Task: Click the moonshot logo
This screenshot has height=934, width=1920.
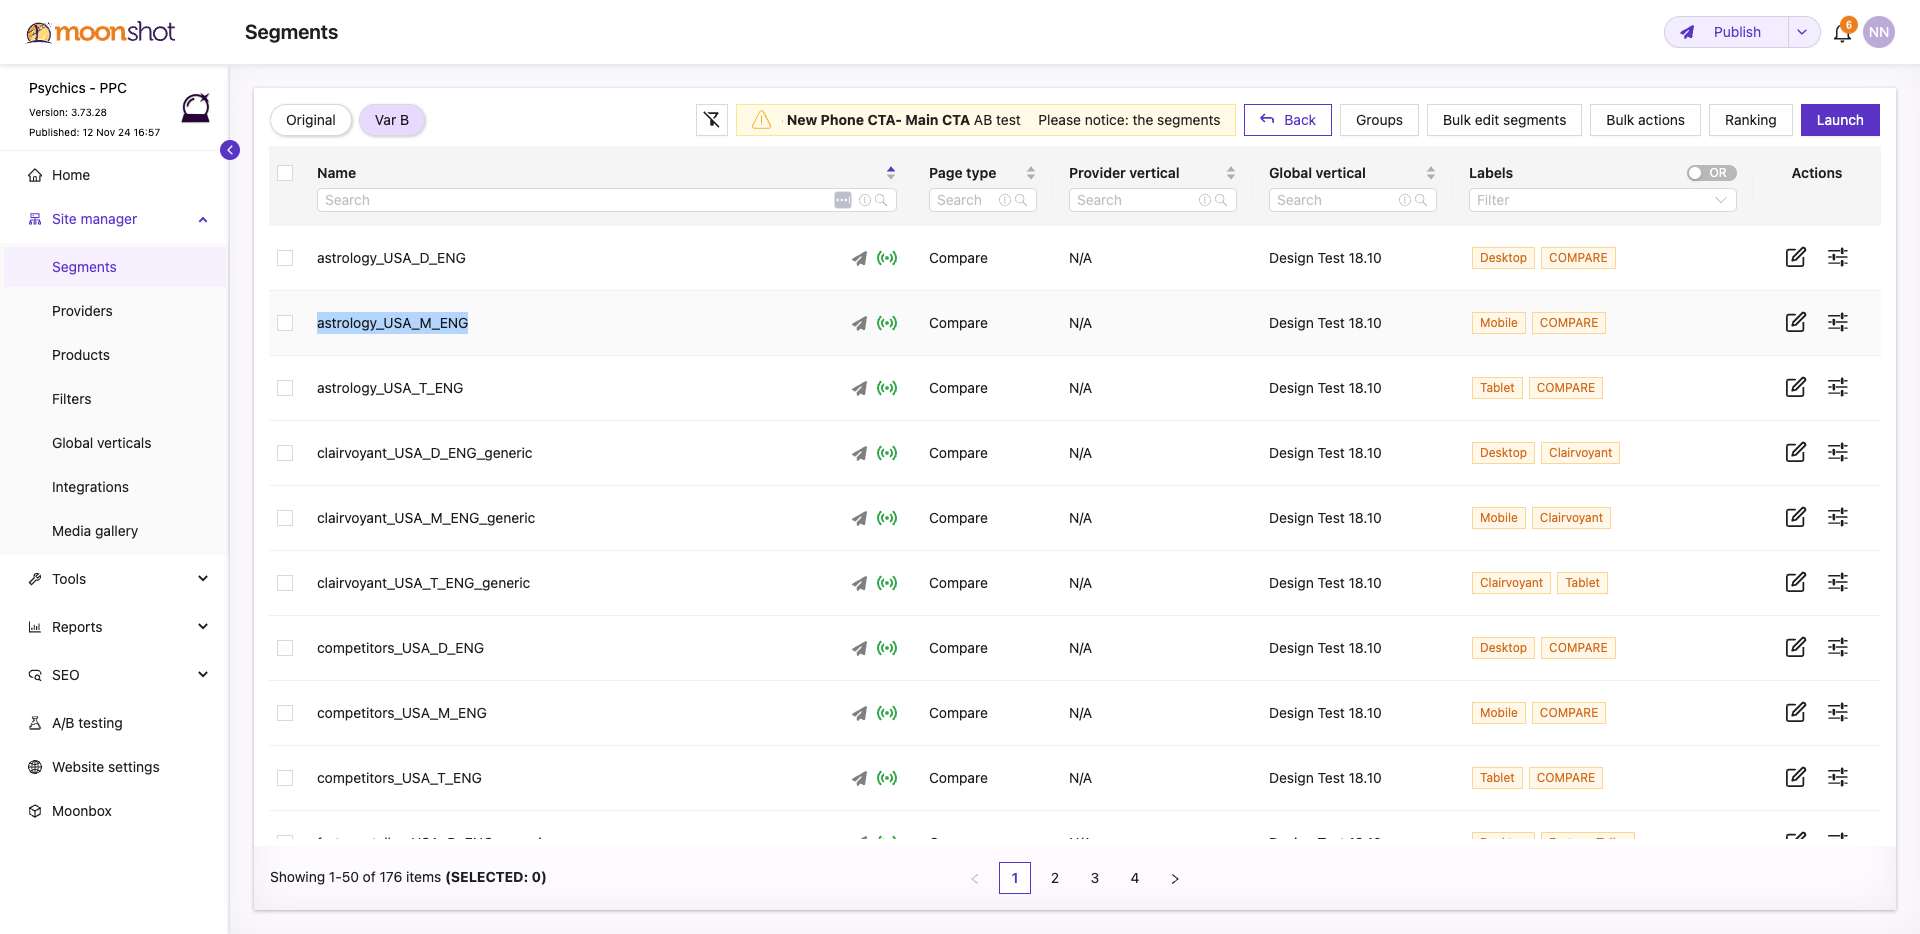Action: pyautogui.click(x=101, y=32)
